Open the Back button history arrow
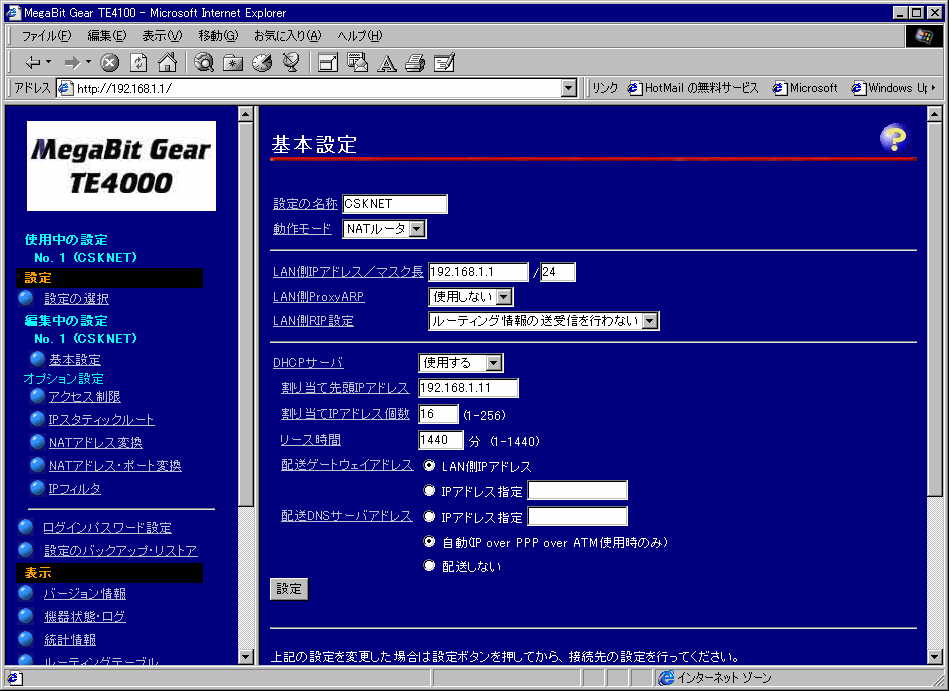This screenshot has width=949, height=691. (48, 62)
